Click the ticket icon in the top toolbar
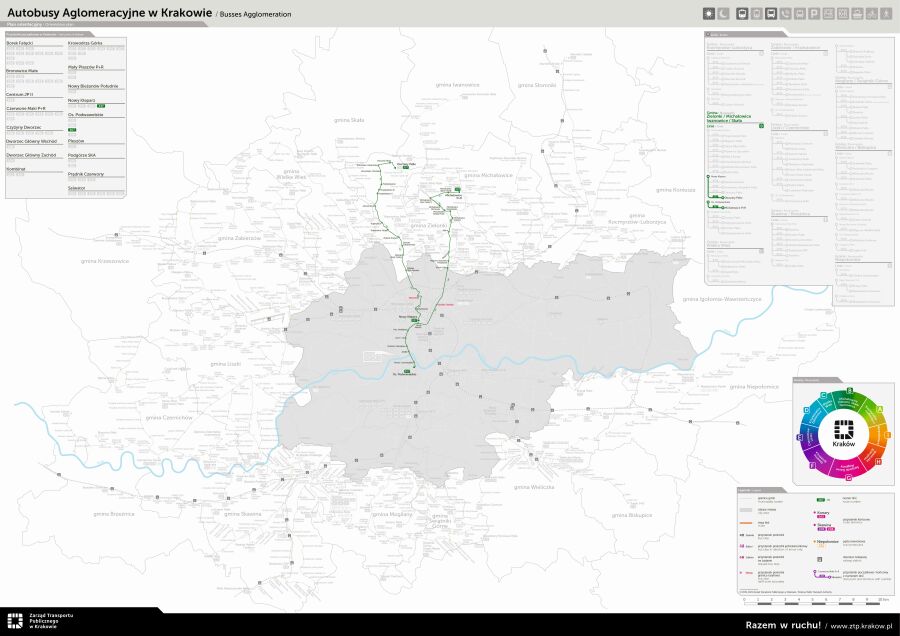This screenshot has height=636, width=900. [x=829, y=12]
